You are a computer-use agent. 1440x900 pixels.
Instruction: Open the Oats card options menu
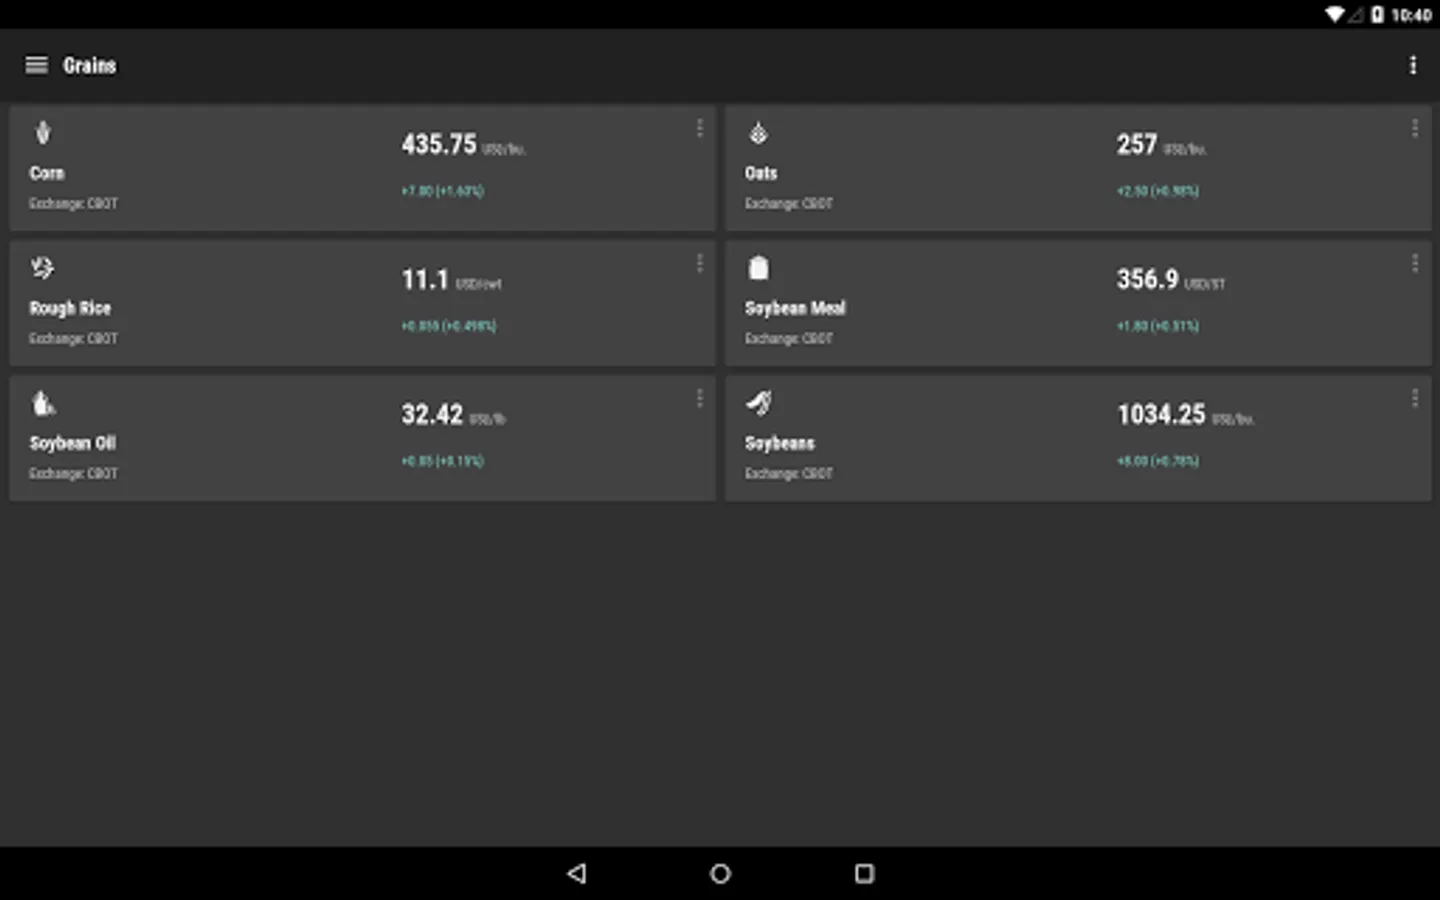1414,128
